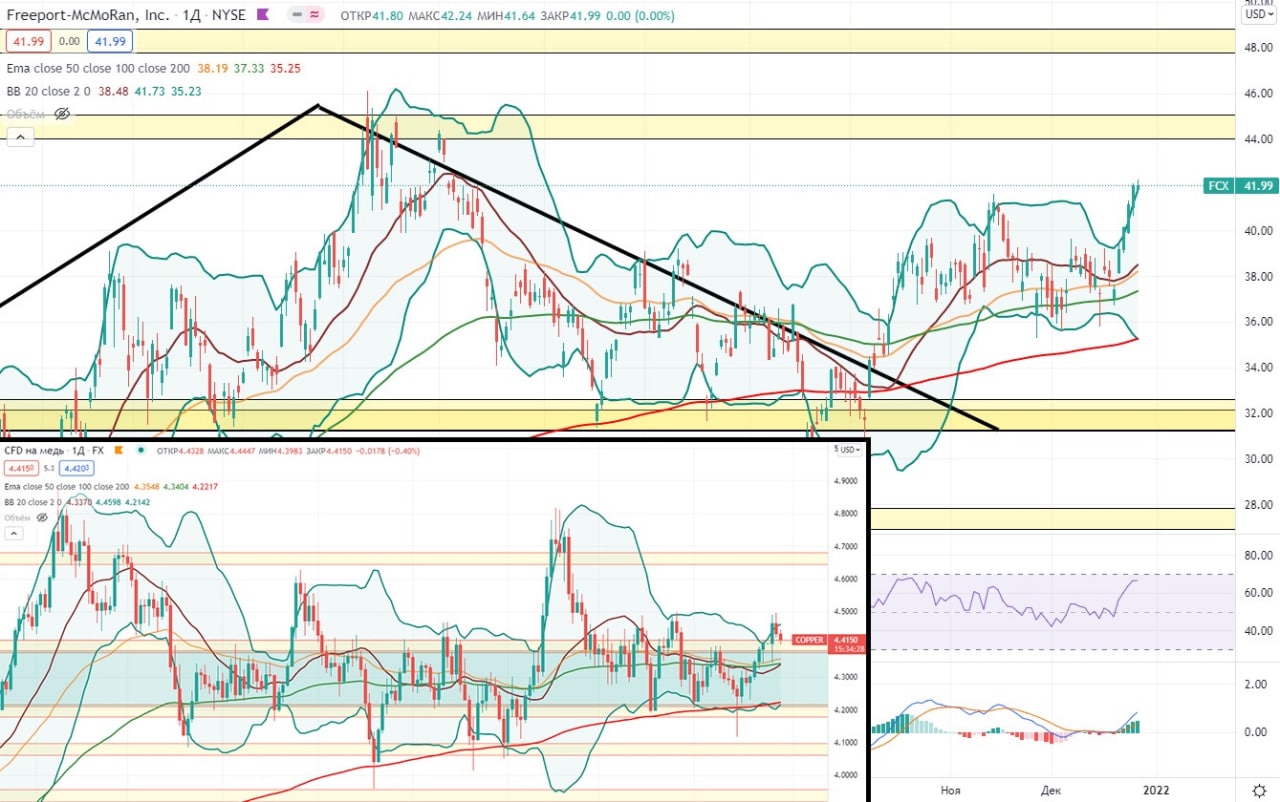Image resolution: width=1280 pixels, height=802 pixels.
Task: Click the green market status dot on the copper chart
Action: pos(140,450)
